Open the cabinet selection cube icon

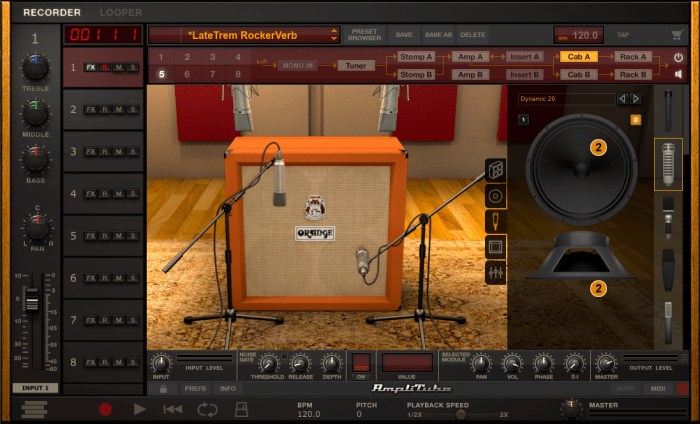pos(496,170)
